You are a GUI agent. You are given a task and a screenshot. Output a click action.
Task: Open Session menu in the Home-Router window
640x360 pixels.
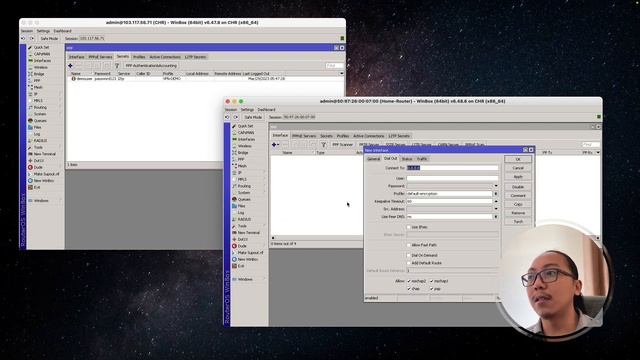pos(231,109)
